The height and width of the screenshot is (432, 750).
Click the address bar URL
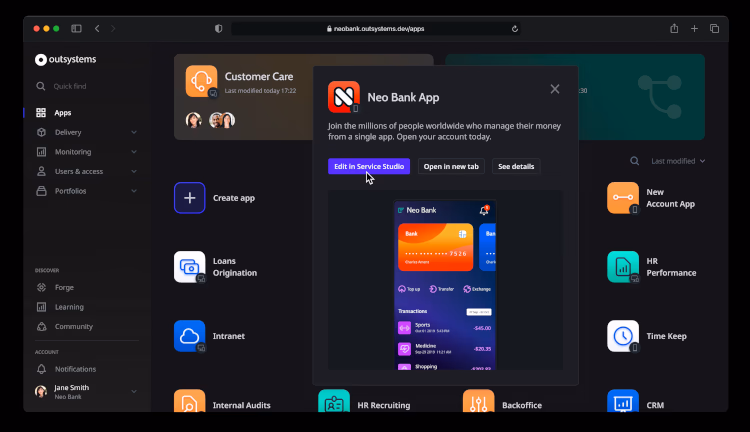[379, 29]
